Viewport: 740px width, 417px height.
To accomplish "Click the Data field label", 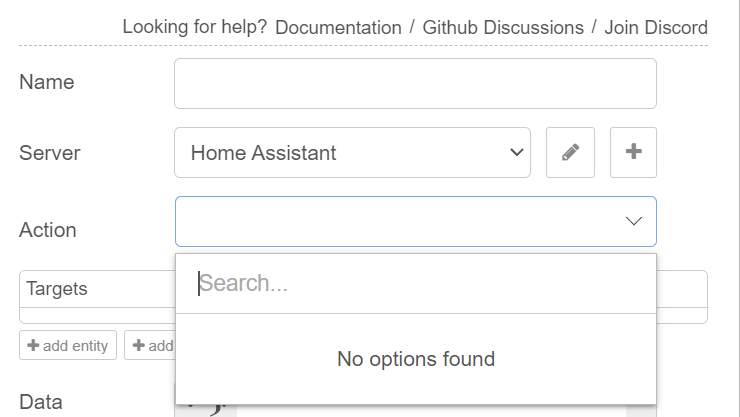I will click(41, 402).
